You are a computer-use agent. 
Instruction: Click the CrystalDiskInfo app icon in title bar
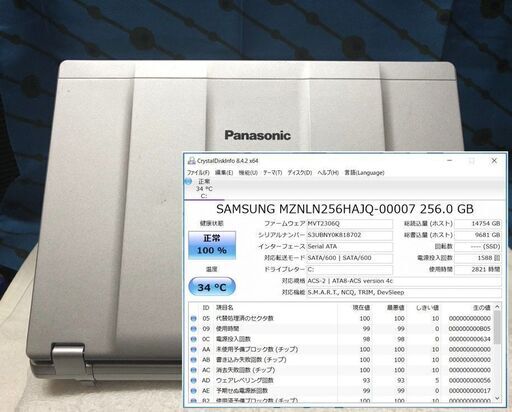pos(191,161)
